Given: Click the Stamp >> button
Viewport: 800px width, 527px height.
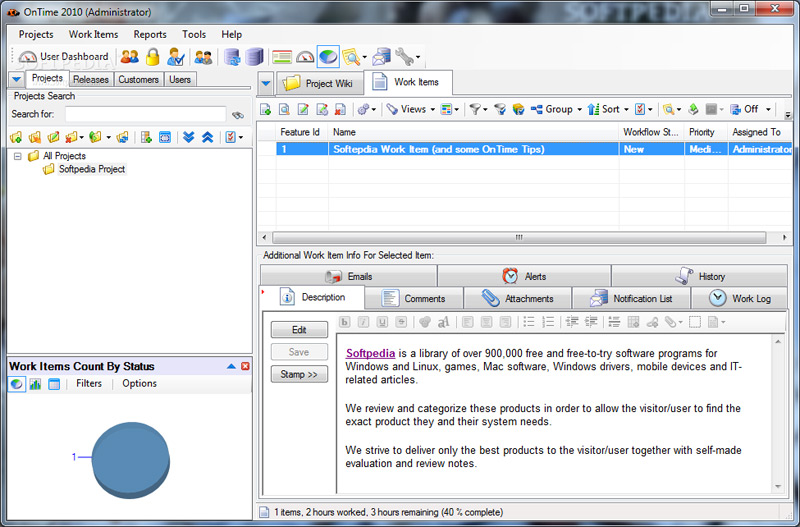Looking at the screenshot, I should (299, 374).
